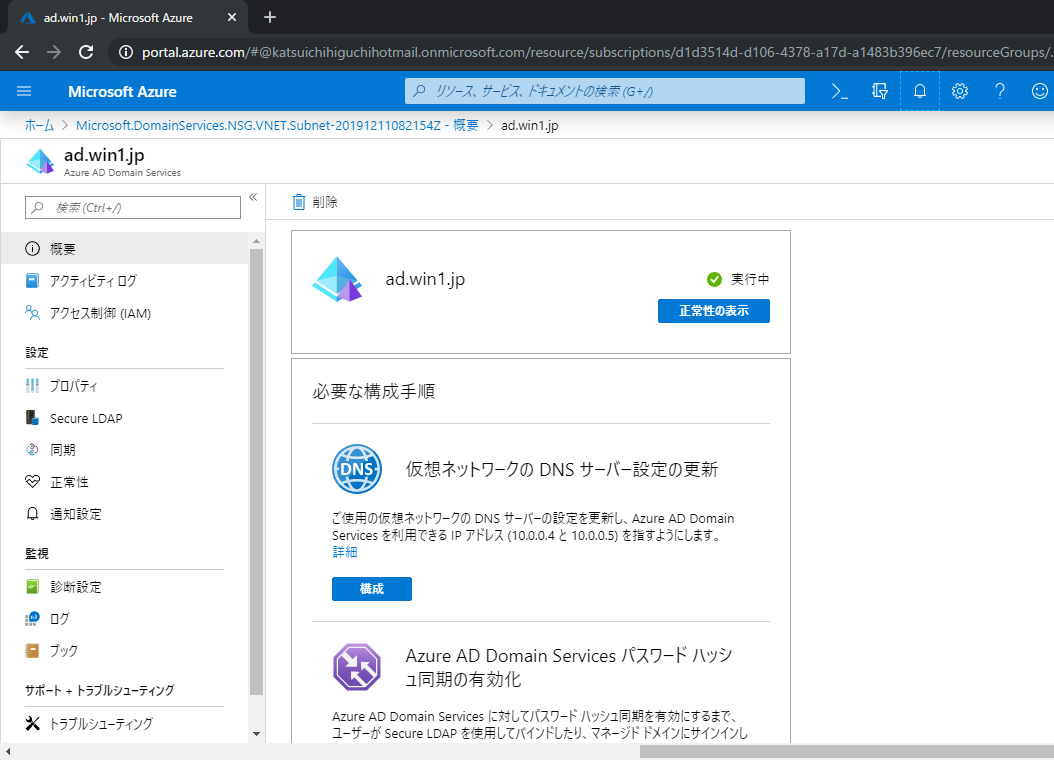
Task: Click the 実行中 status text
Action: (x=750, y=279)
